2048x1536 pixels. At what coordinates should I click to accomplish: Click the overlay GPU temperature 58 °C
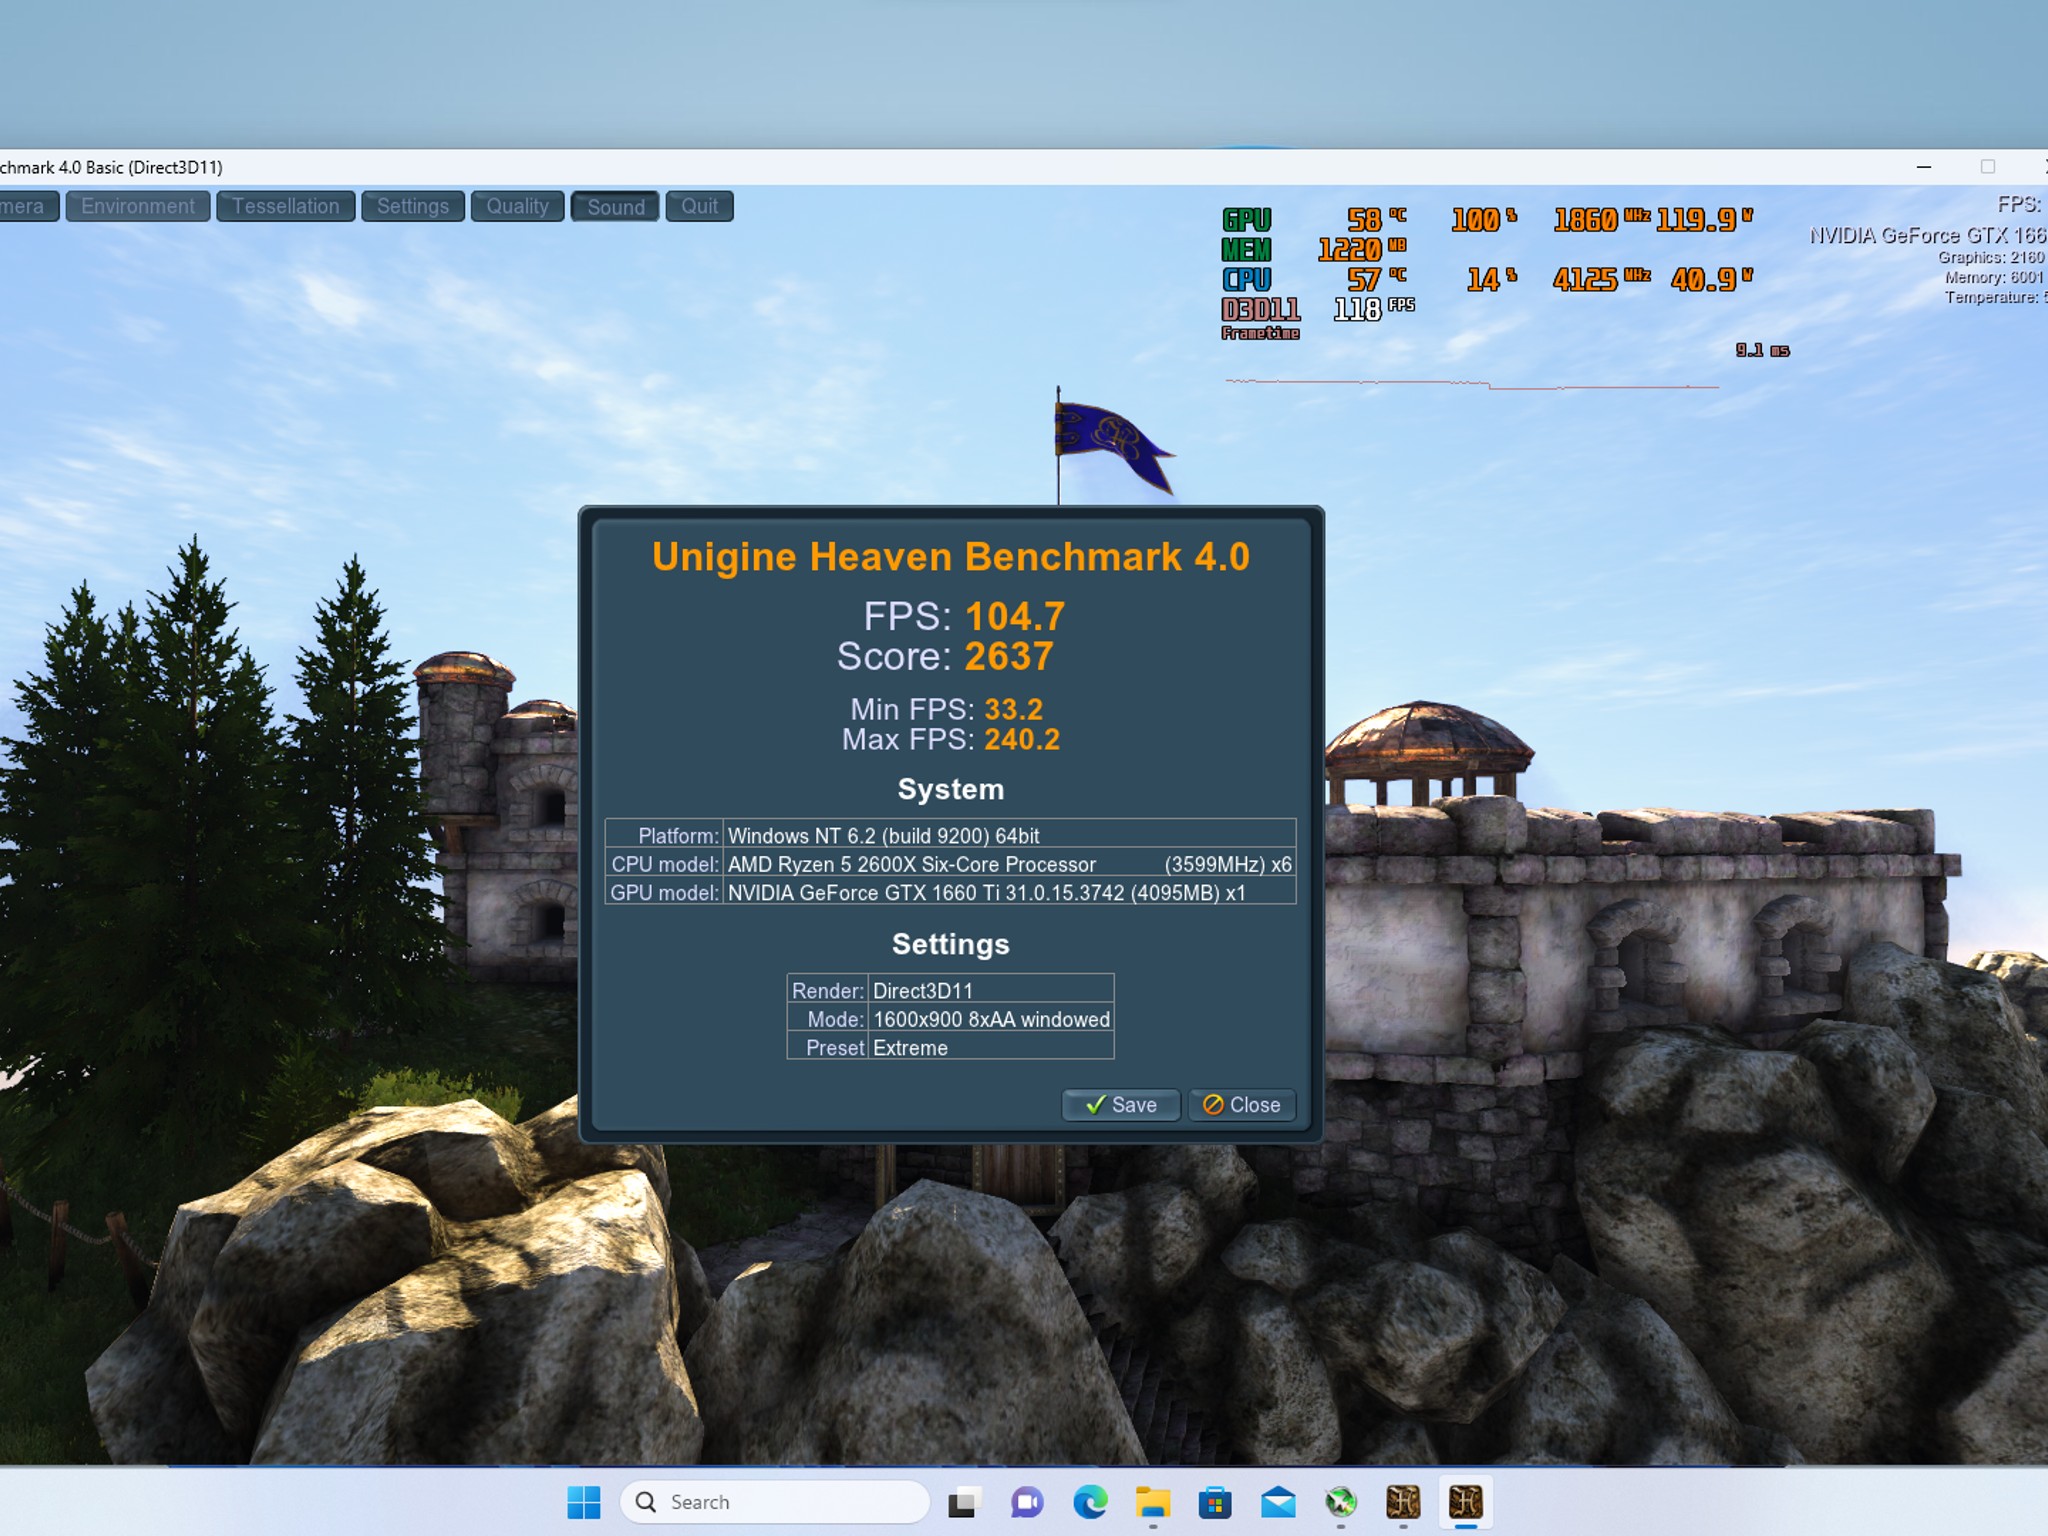pyautogui.click(x=1376, y=219)
